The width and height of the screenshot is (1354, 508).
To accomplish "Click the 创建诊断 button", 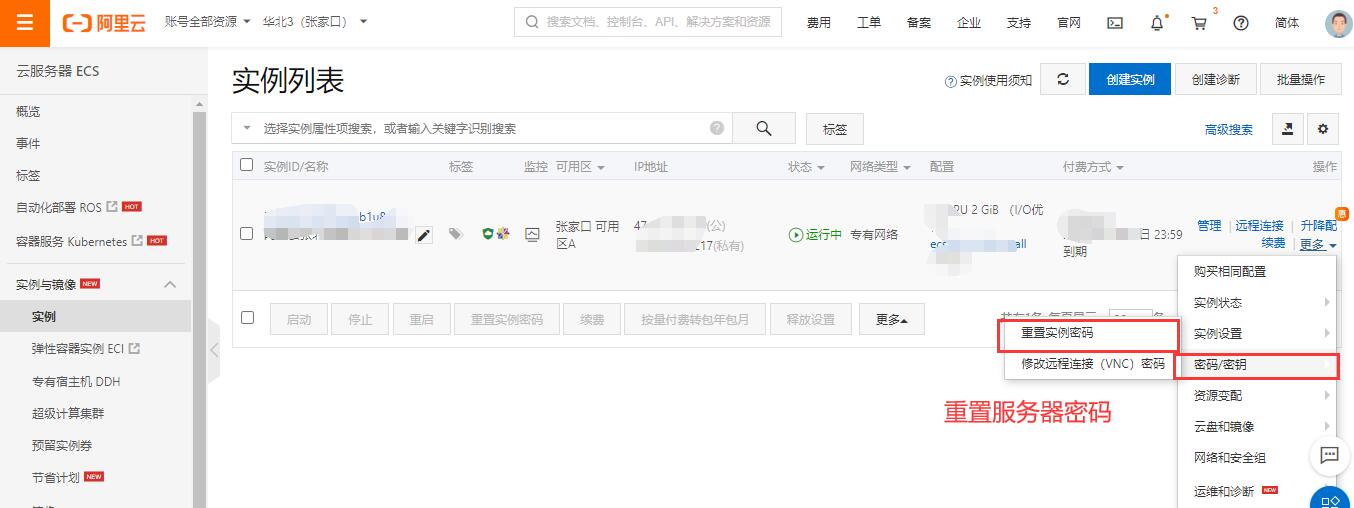I will [x=1215, y=80].
